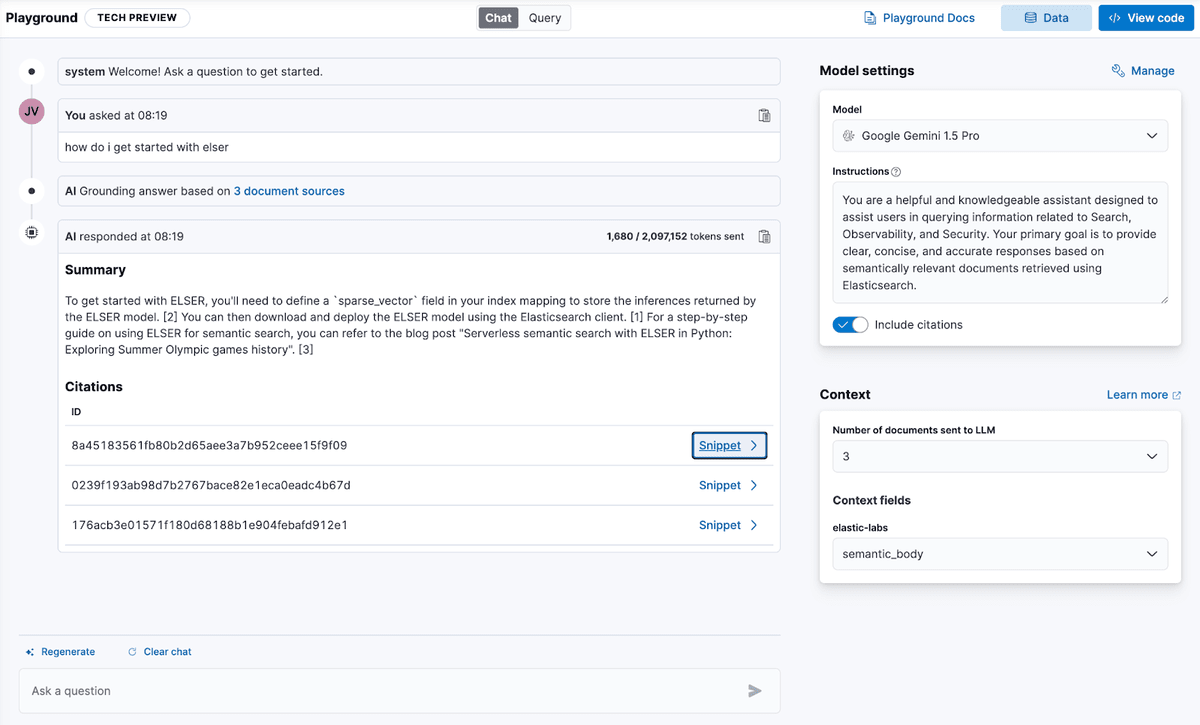1200x725 pixels.
Task: Toggle the Include citations switch
Action: [x=851, y=325]
